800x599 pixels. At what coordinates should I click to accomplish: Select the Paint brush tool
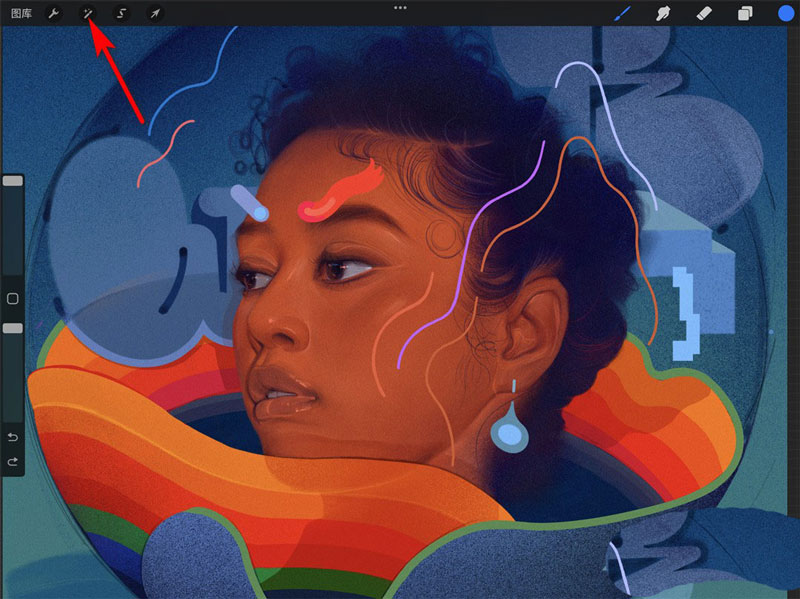coord(622,13)
